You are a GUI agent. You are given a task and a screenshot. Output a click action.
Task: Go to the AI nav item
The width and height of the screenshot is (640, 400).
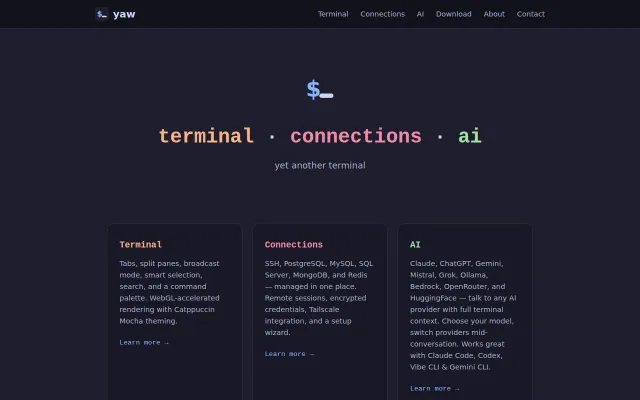[420, 14]
